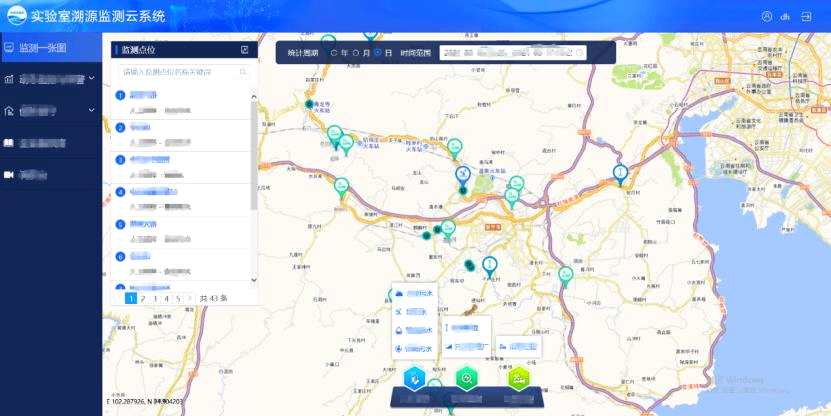Select monitoring point number 5
The height and width of the screenshot is (416, 831).
(x=180, y=232)
